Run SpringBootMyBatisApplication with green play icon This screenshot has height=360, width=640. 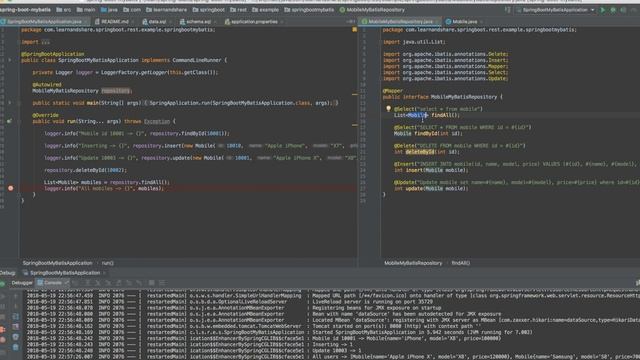click(603, 10)
